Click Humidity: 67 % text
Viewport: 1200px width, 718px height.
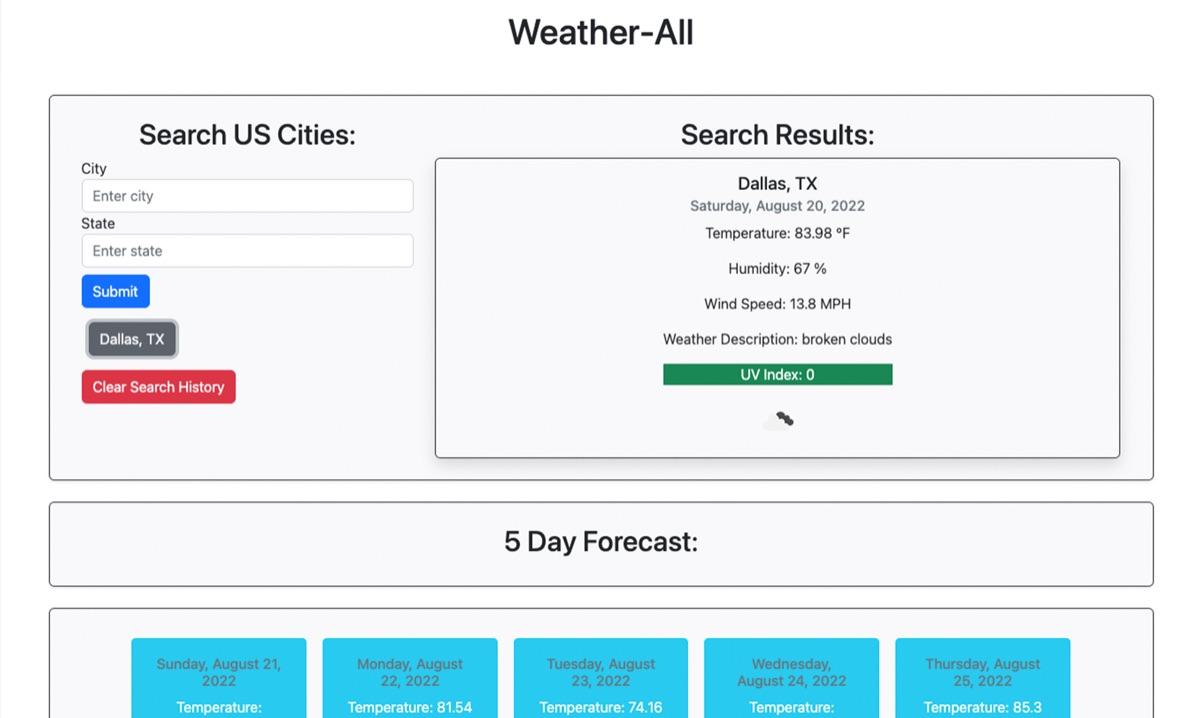coord(778,269)
